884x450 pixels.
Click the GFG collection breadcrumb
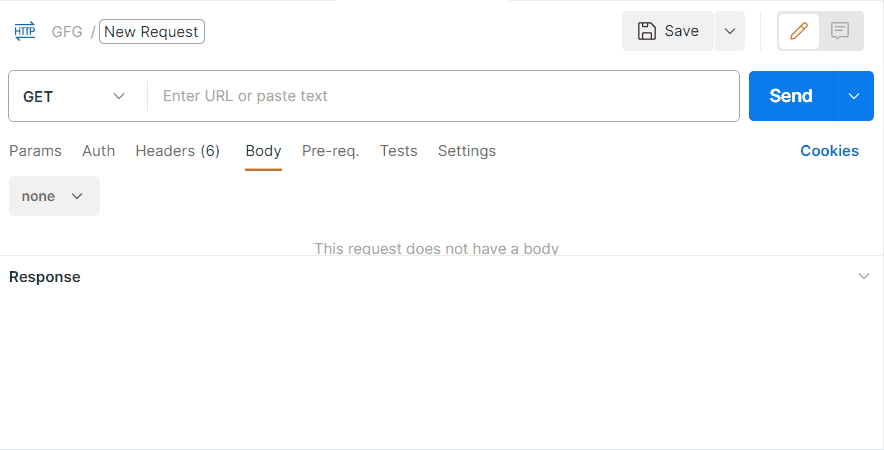[x=67, y=32]
